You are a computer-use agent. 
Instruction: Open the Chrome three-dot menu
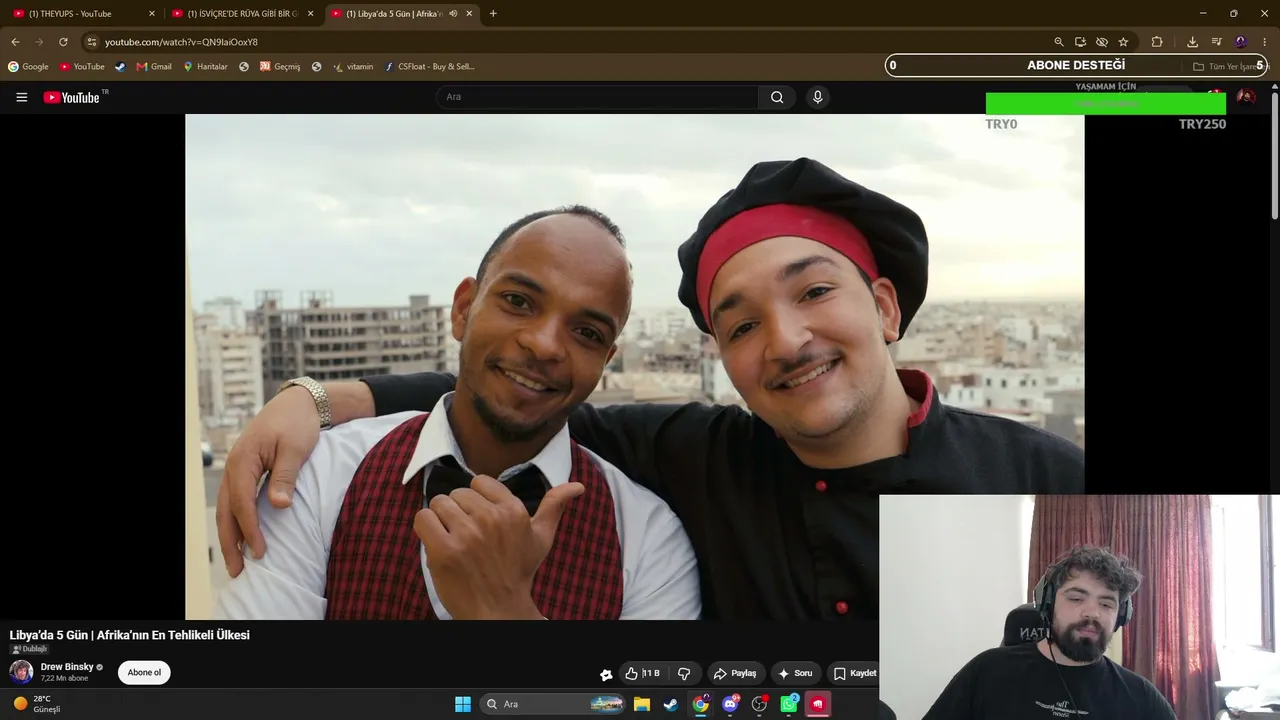pyautogui.click(x=1265, y=42)
